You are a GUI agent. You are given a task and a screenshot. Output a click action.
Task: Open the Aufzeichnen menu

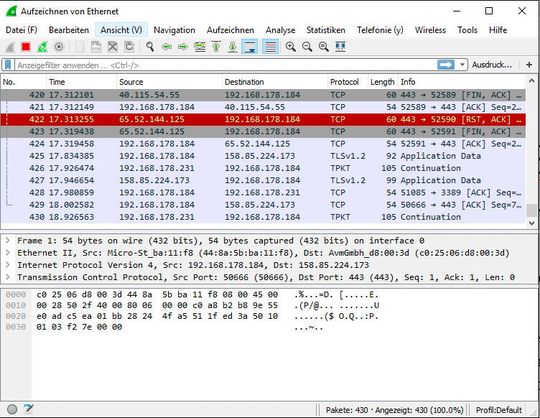tap(230, 30)
